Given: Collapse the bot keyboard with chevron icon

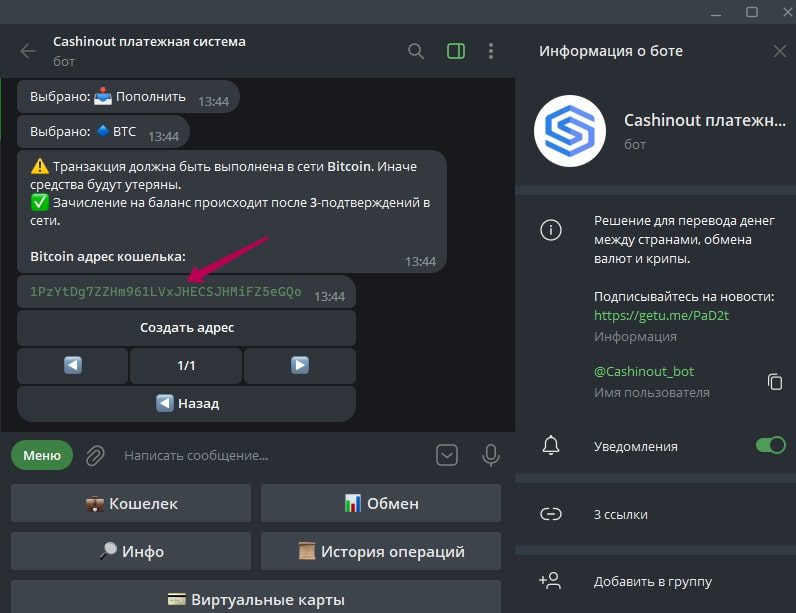Looking at the screenshot, I should [x=447, y=455].
